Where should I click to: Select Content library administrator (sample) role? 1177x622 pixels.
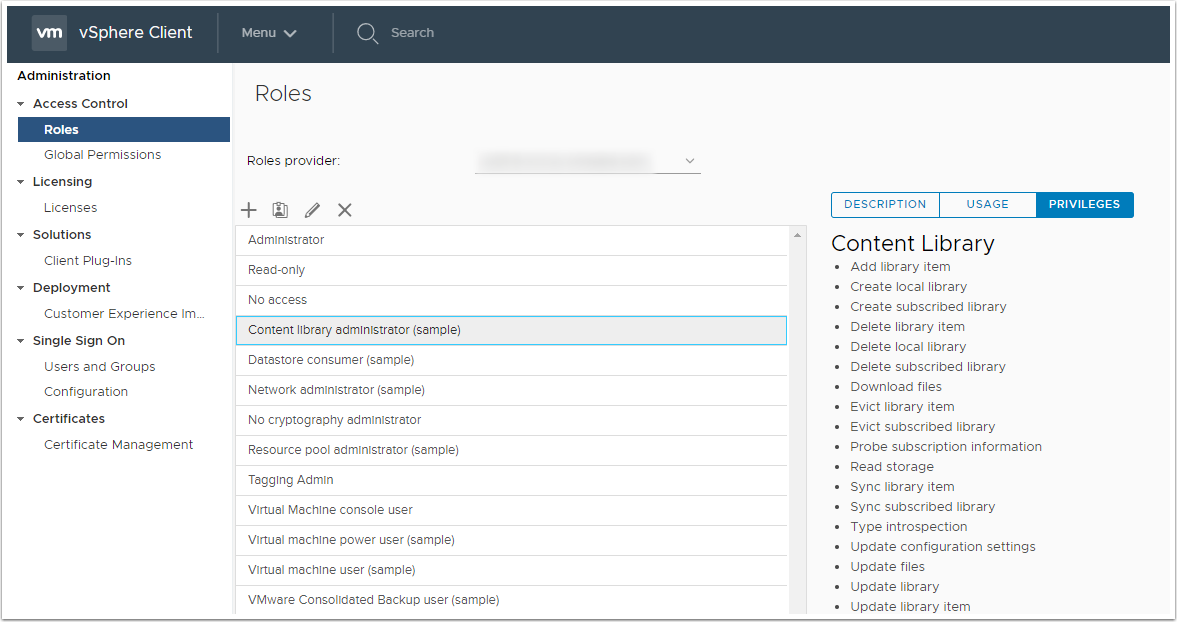(511, 330)
